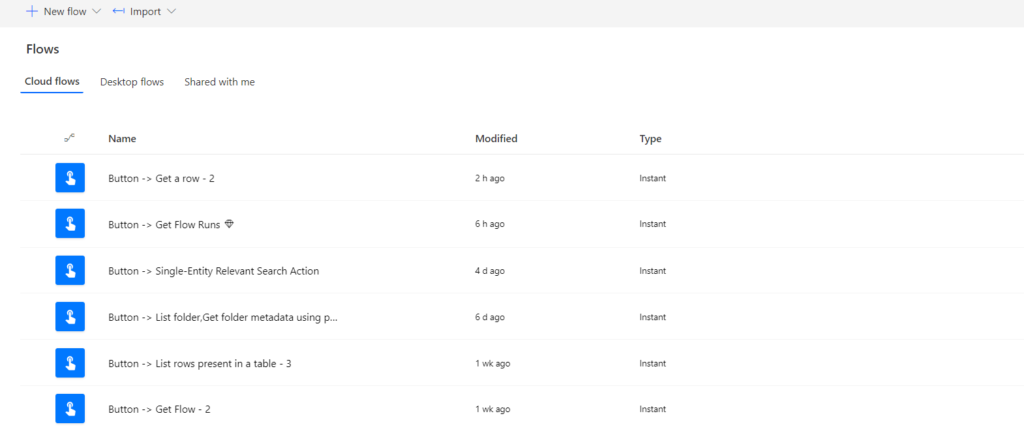Expand the Import dropdown chevron
1024x431 pixels.
(x=172, y=12)
